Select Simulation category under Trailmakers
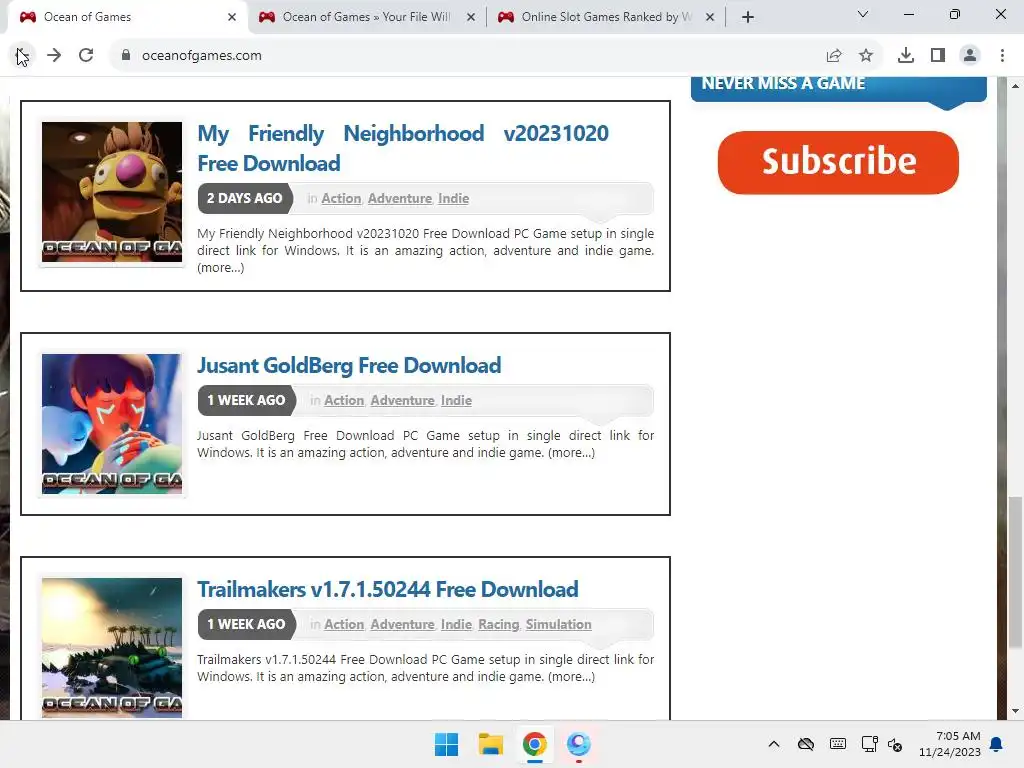Viewport: 1024px width, 768px height. (558, 624)
